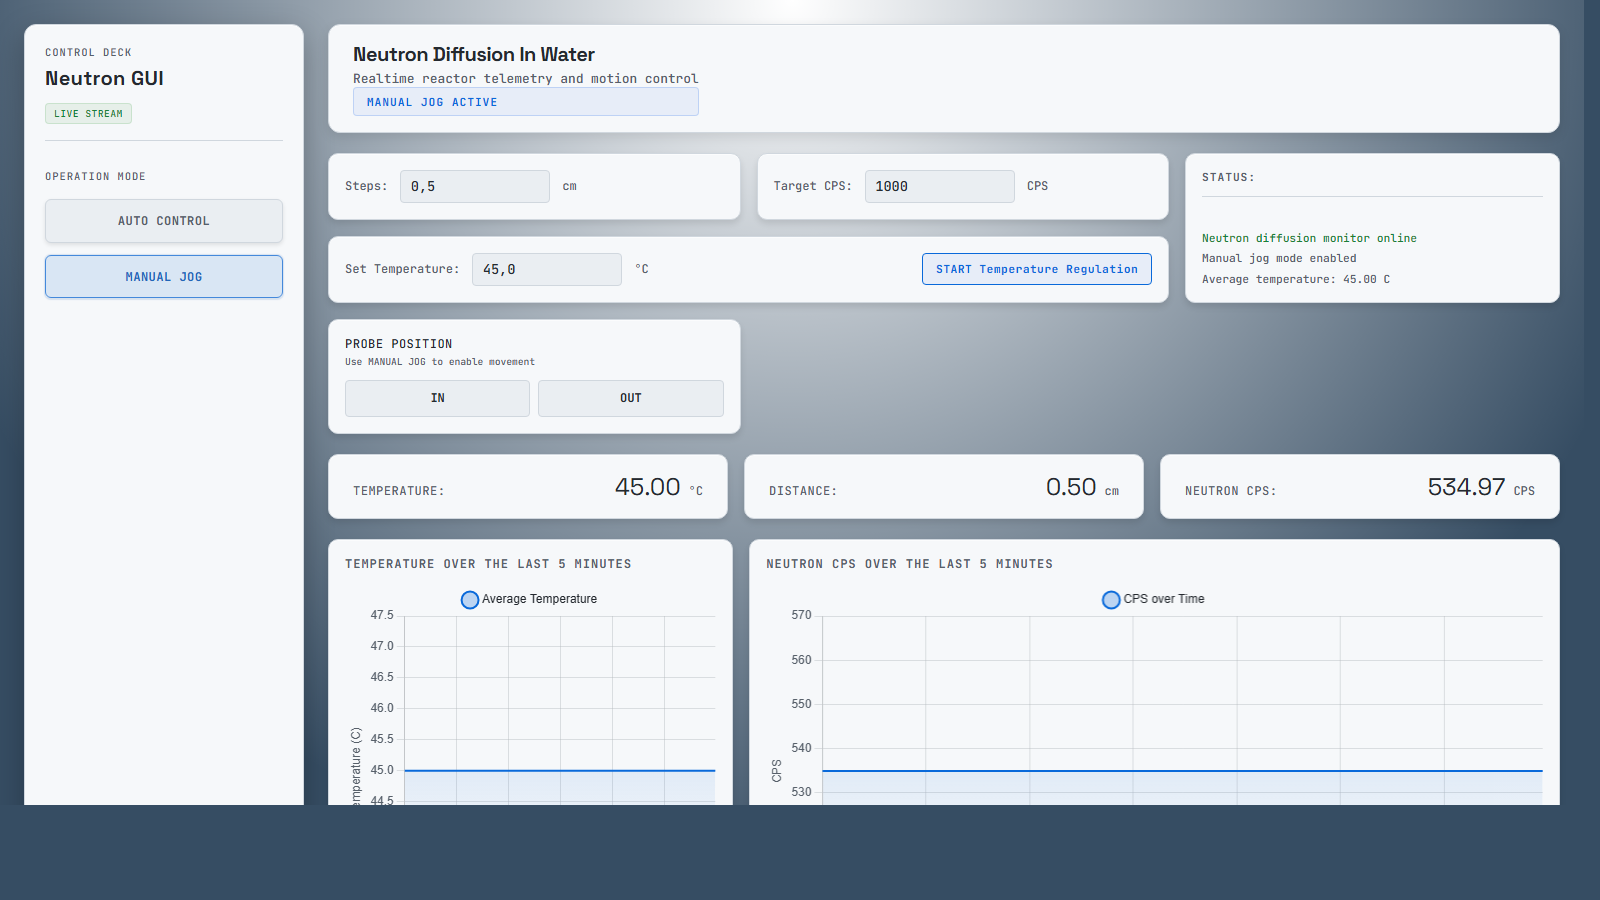The image size is (1600, 900).
Task: Click the Set Temperature input field
Action: [547, 269]
